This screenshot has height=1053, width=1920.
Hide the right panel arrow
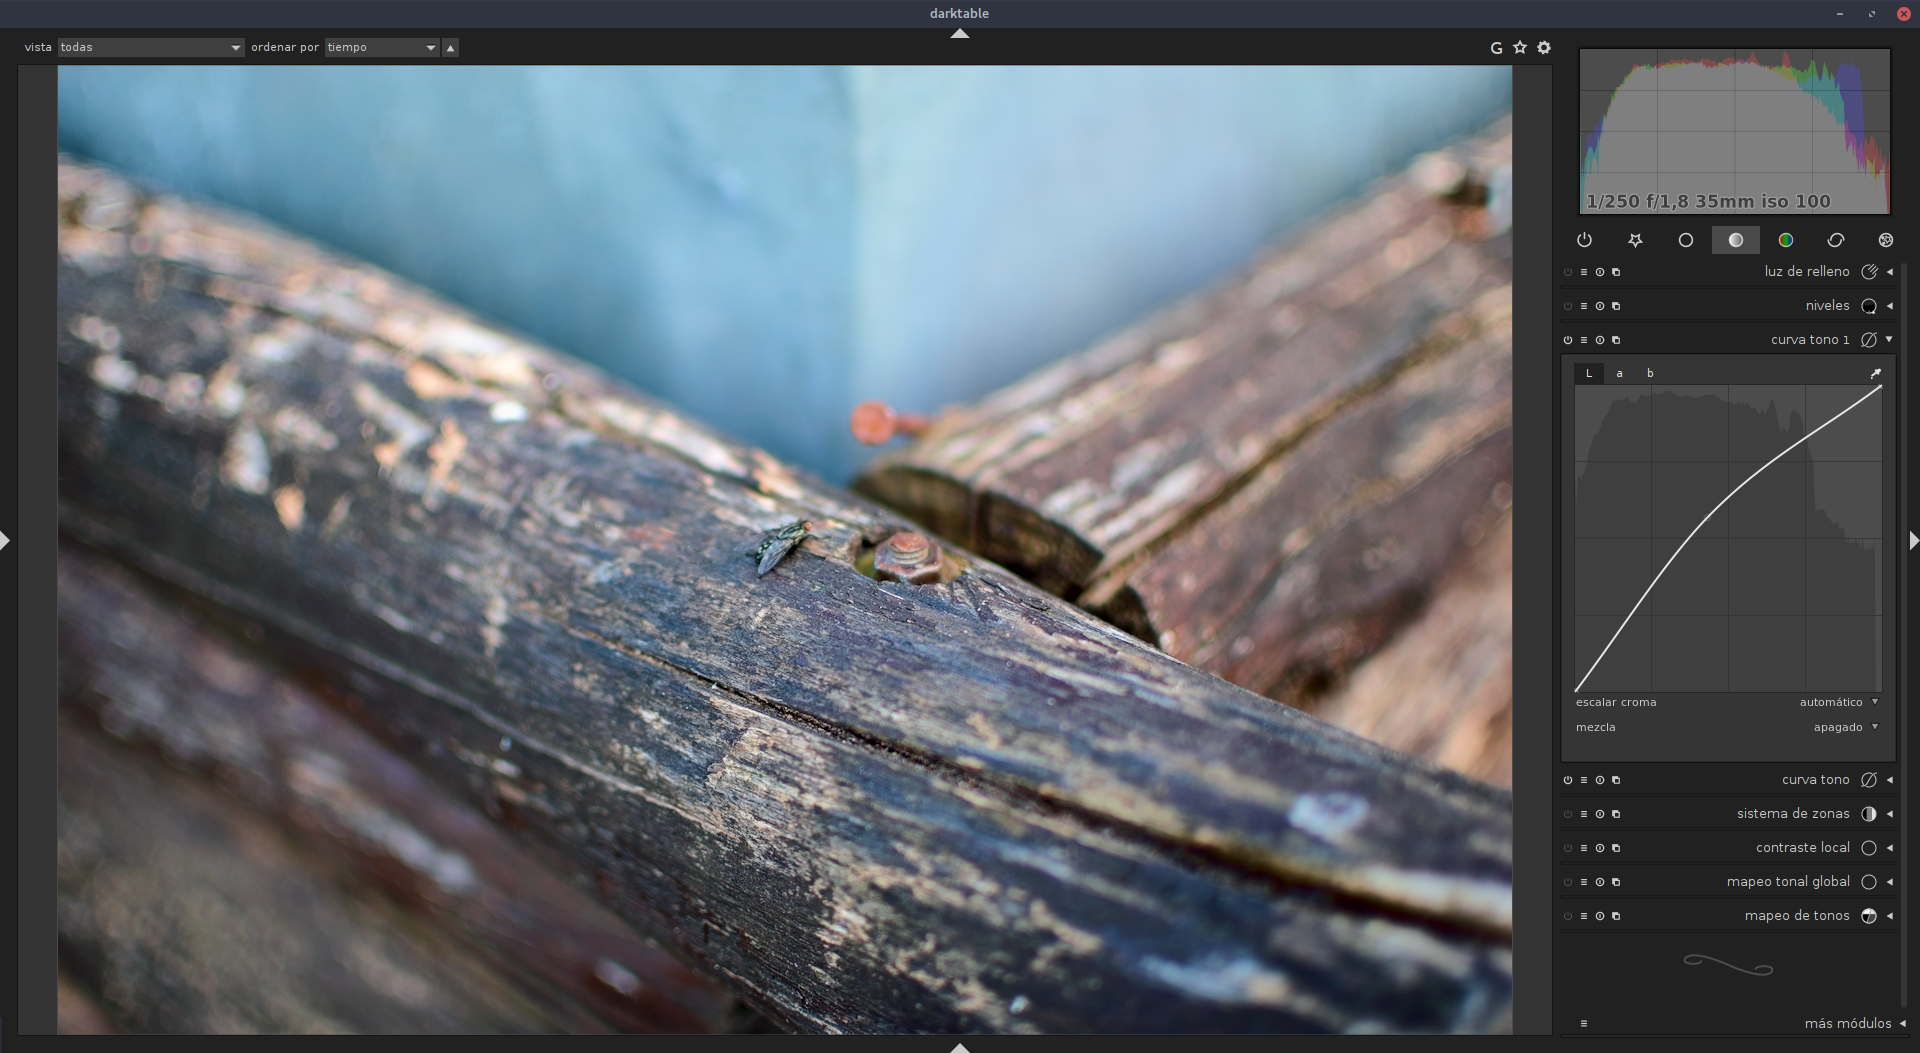tap(1914, 541)
